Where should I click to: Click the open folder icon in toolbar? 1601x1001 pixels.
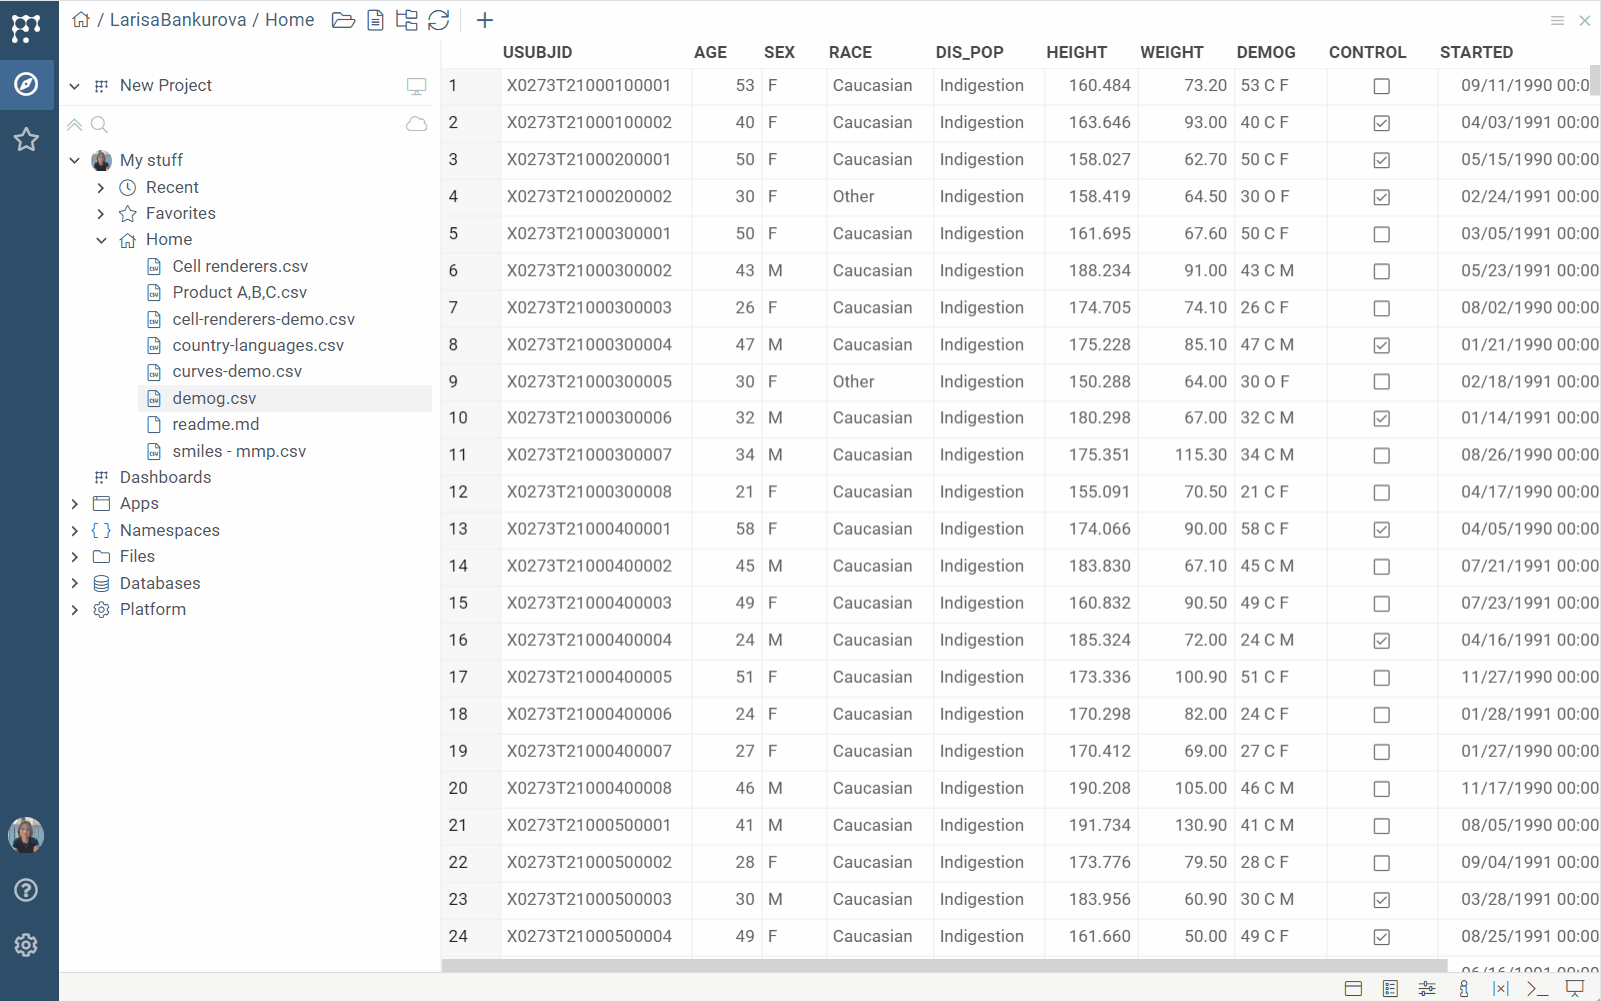coord(343,20)
